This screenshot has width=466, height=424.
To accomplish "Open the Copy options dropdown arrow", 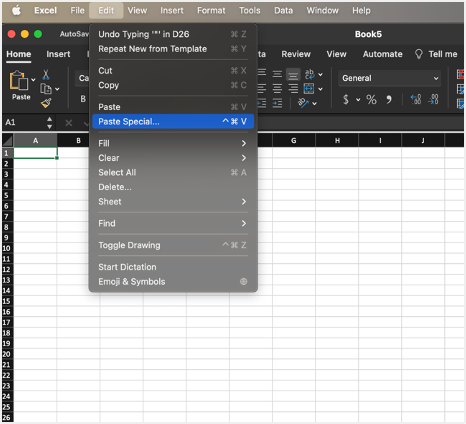I will pos(57,89).
